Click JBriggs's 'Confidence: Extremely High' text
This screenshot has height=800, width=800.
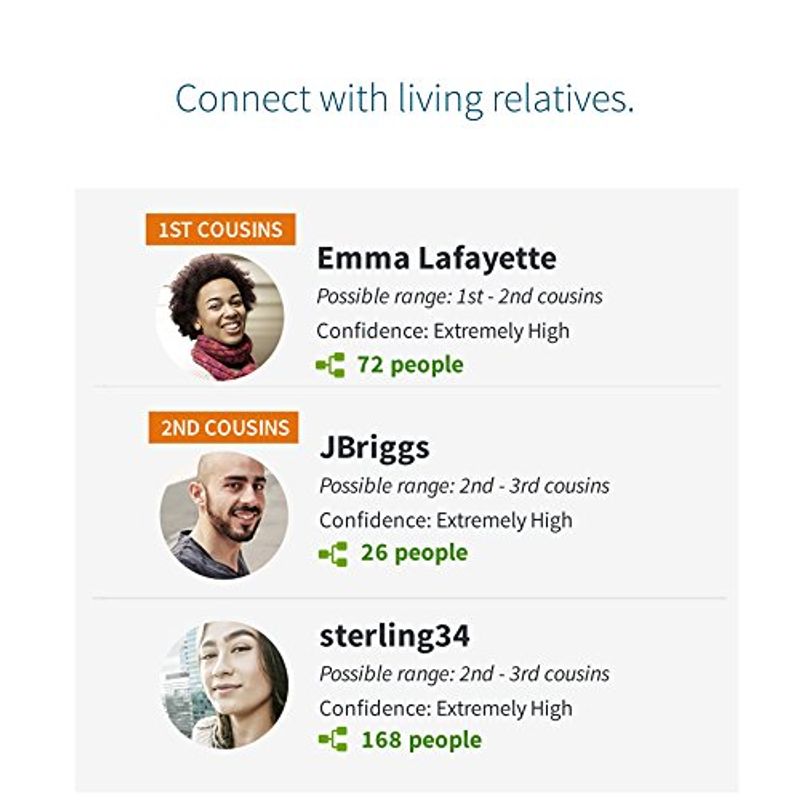(446, 521)
